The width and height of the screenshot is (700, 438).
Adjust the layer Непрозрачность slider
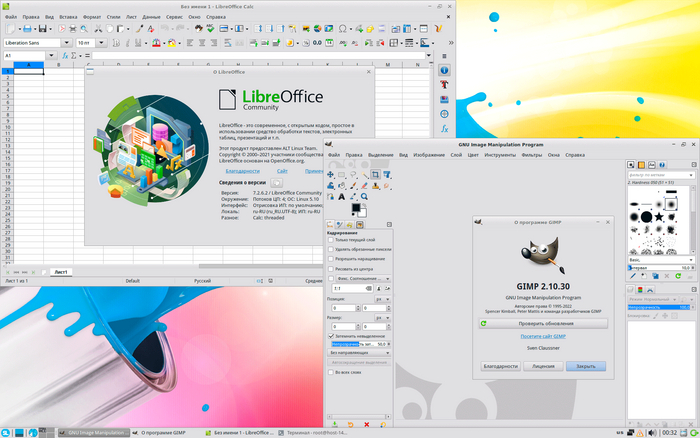coord(661,307)
